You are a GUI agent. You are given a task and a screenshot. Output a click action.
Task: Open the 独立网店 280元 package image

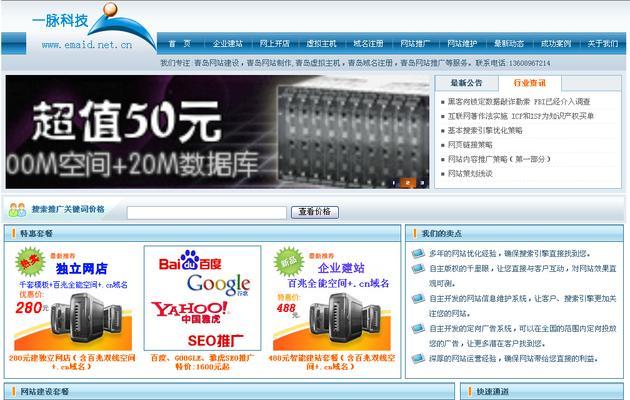point(73,298)
